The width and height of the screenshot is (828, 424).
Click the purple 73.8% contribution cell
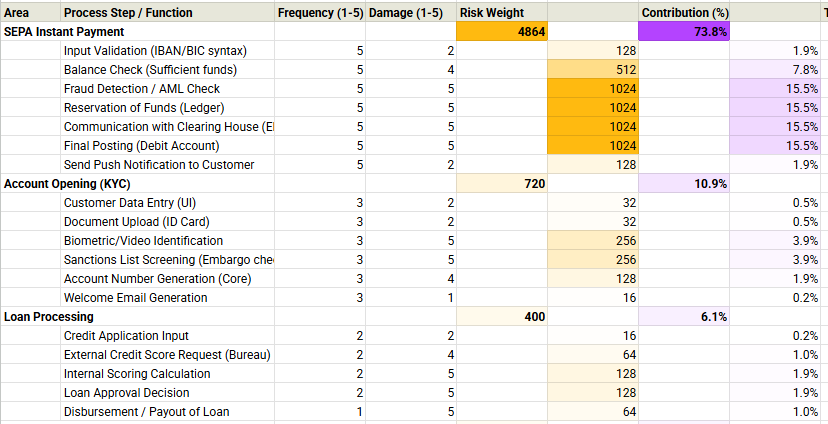684,32
